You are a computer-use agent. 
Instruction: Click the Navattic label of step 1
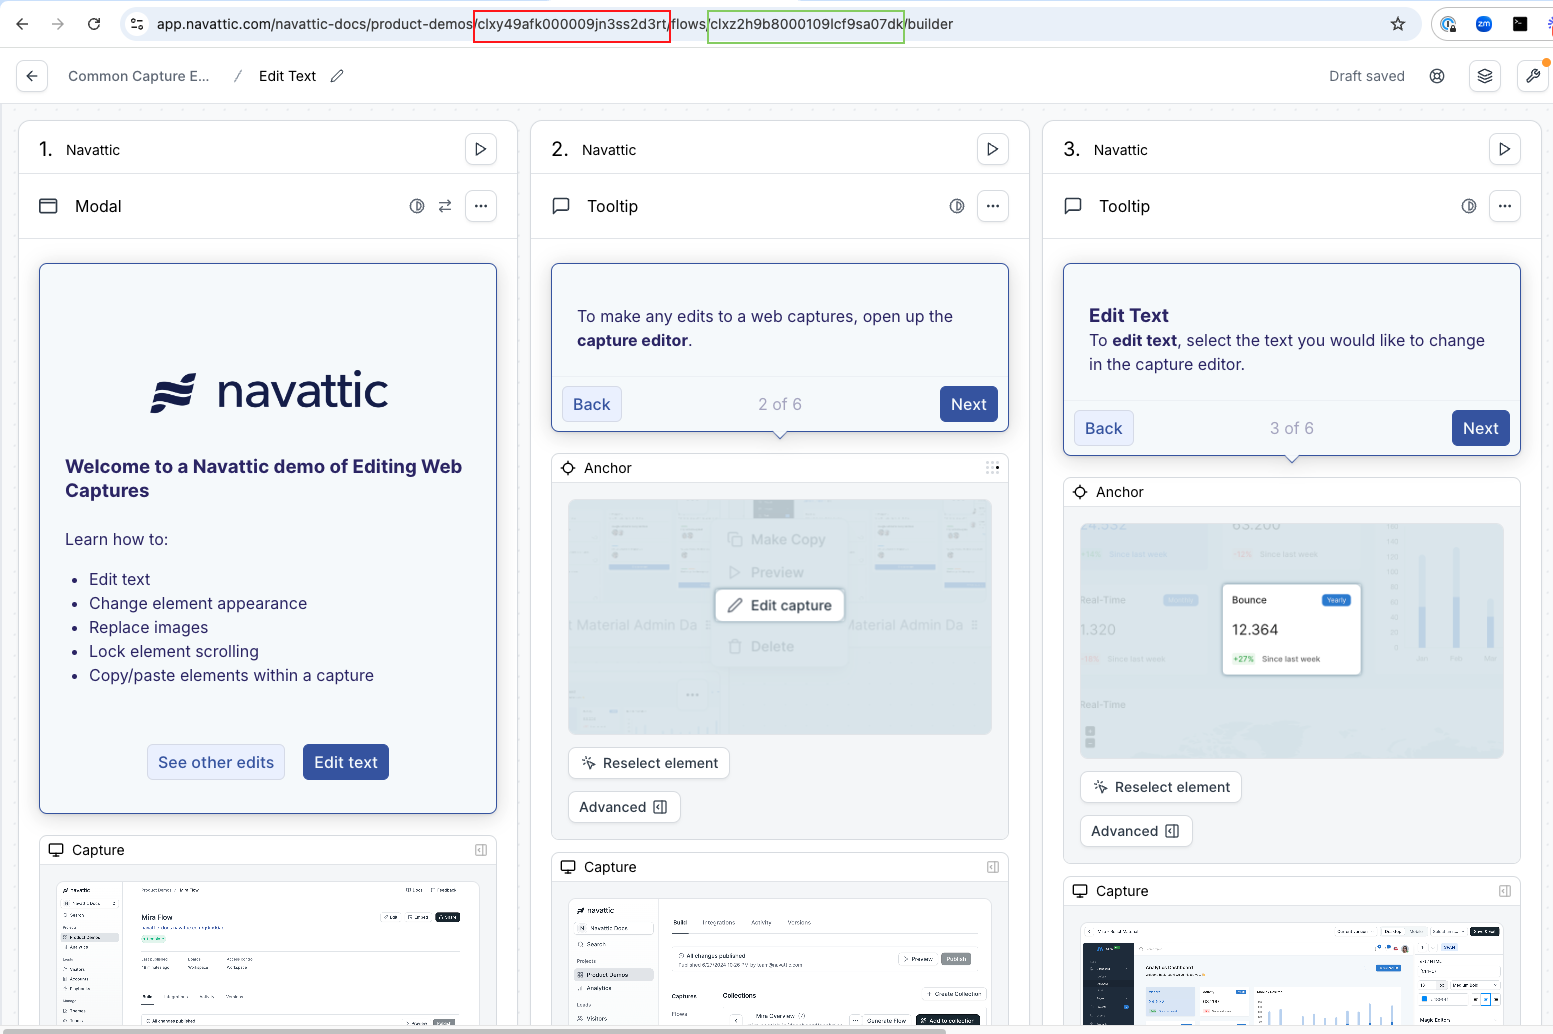(93, 150)
